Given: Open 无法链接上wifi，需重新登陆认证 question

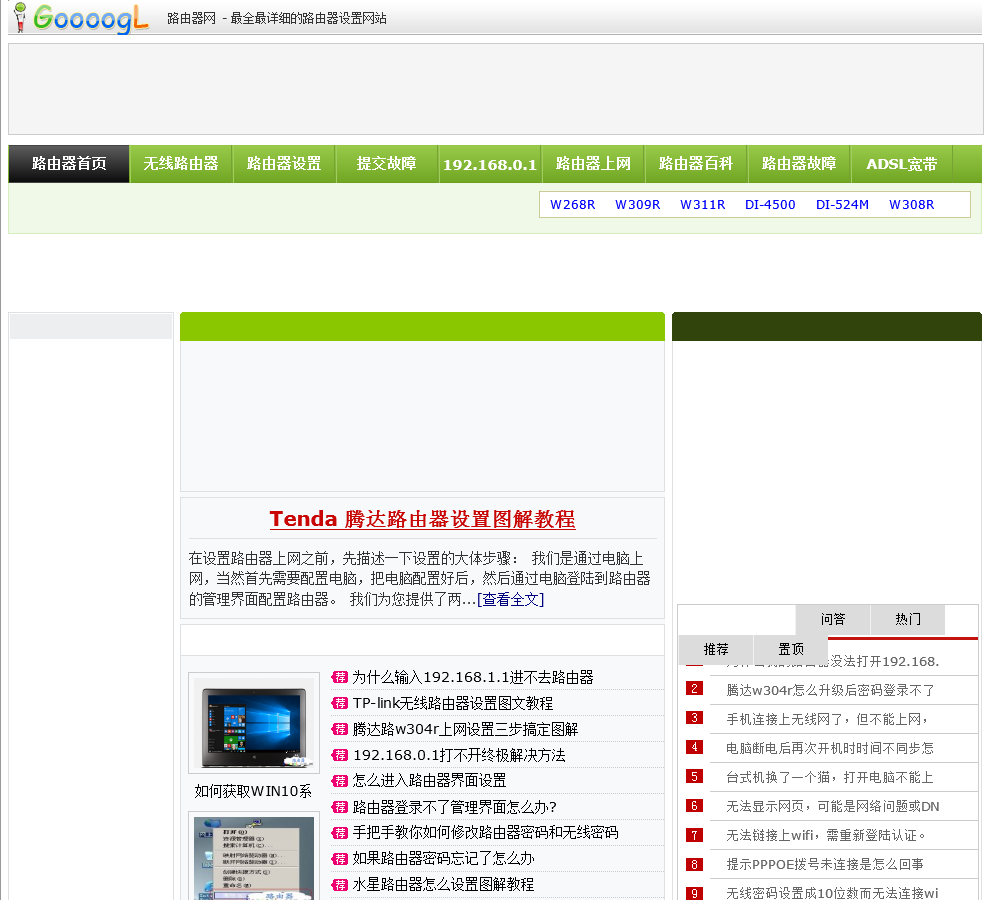Looking at the screenshot, I should pos(826,836).
